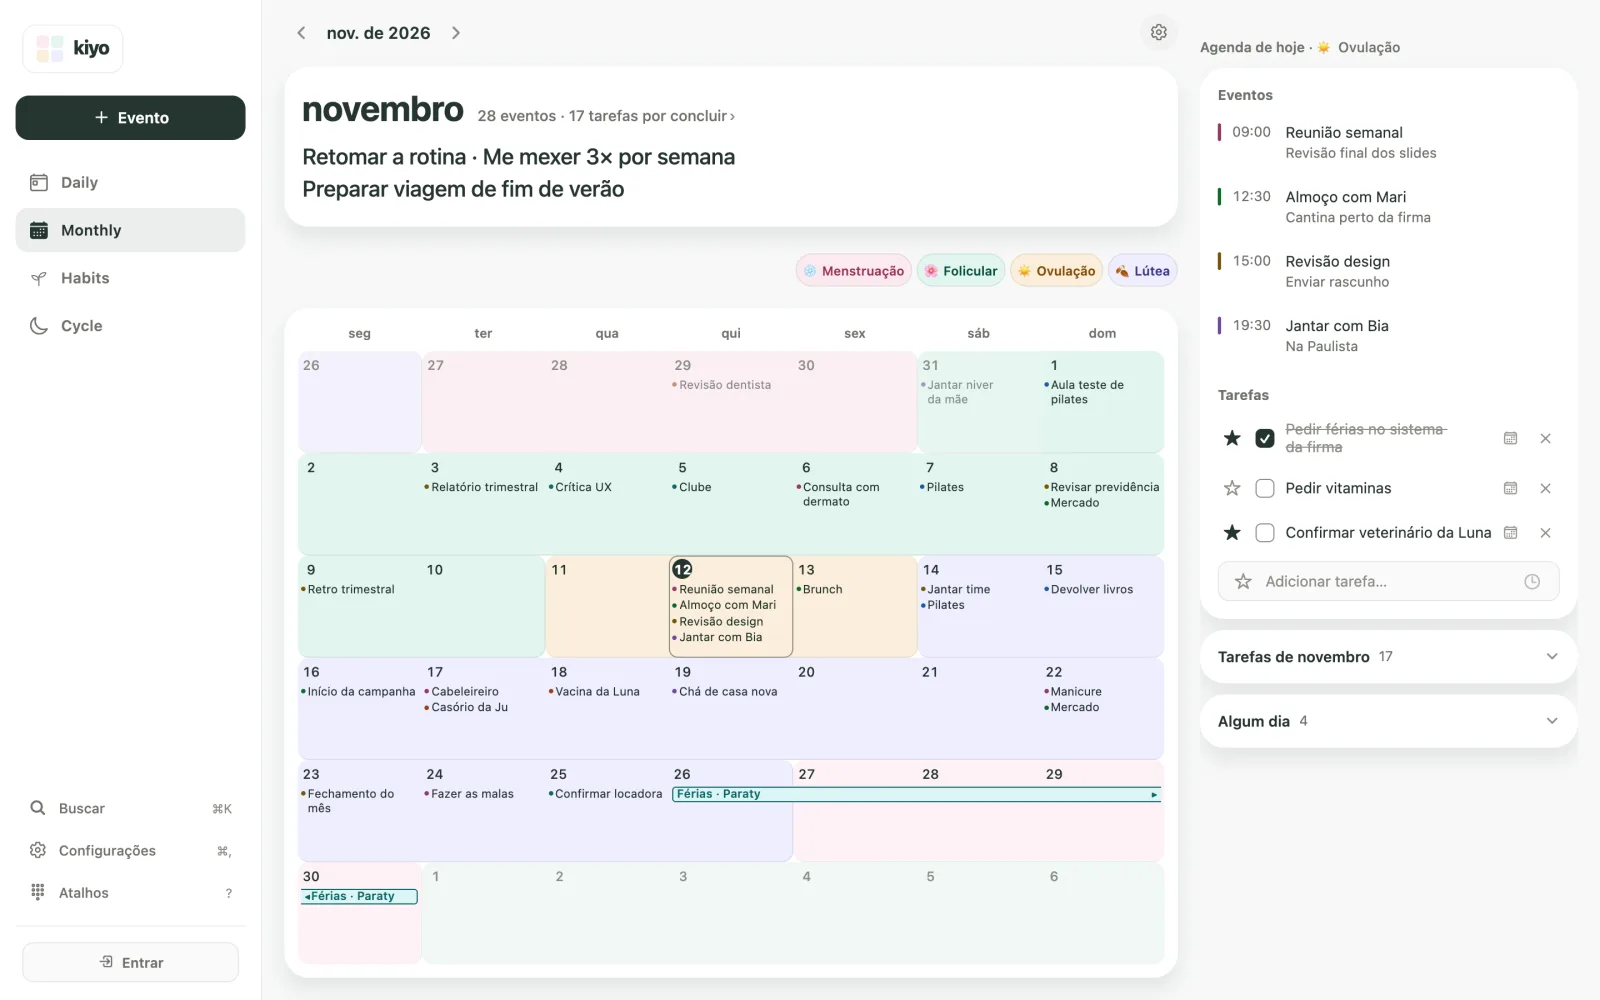Image resolution: width=1600 pixels, height=1000 pixels.
Task: Open the Cycle page
Action: [x=130, y=326]
